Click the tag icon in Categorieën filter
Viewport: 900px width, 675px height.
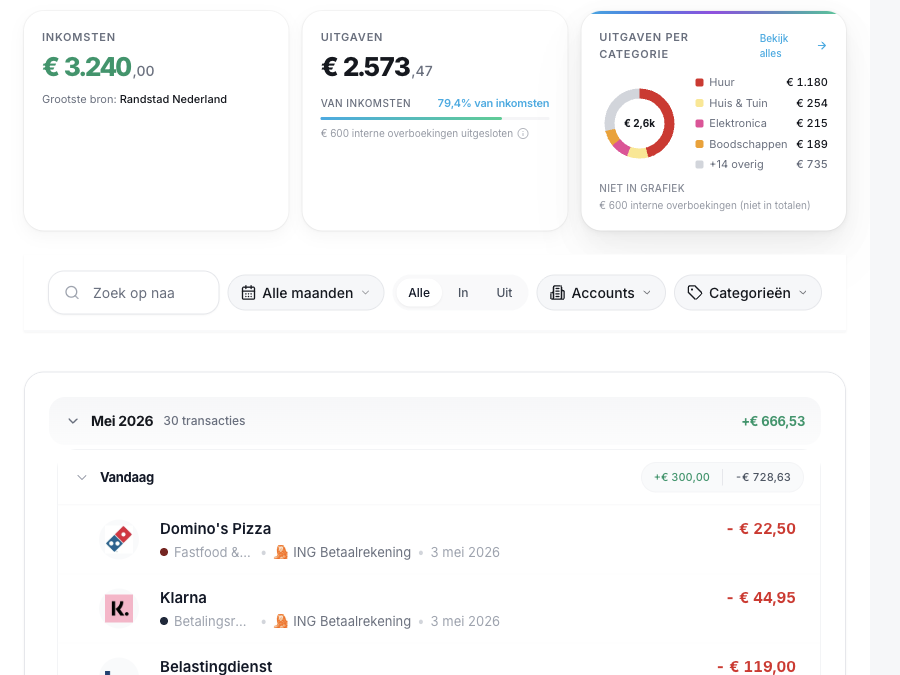click(695, 293)
